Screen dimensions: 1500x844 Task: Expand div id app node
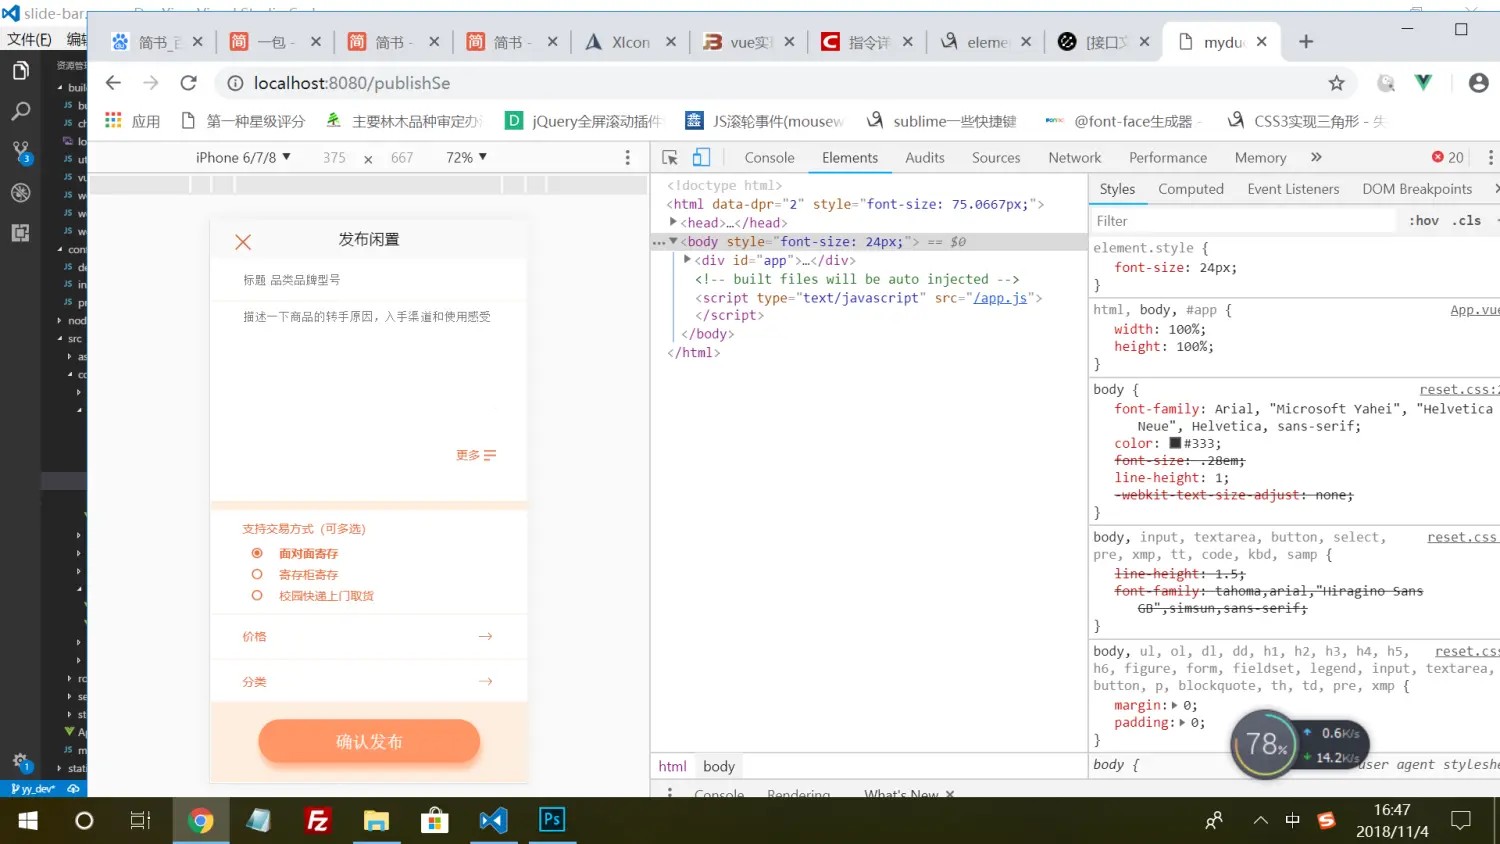[x=687, y=260]
